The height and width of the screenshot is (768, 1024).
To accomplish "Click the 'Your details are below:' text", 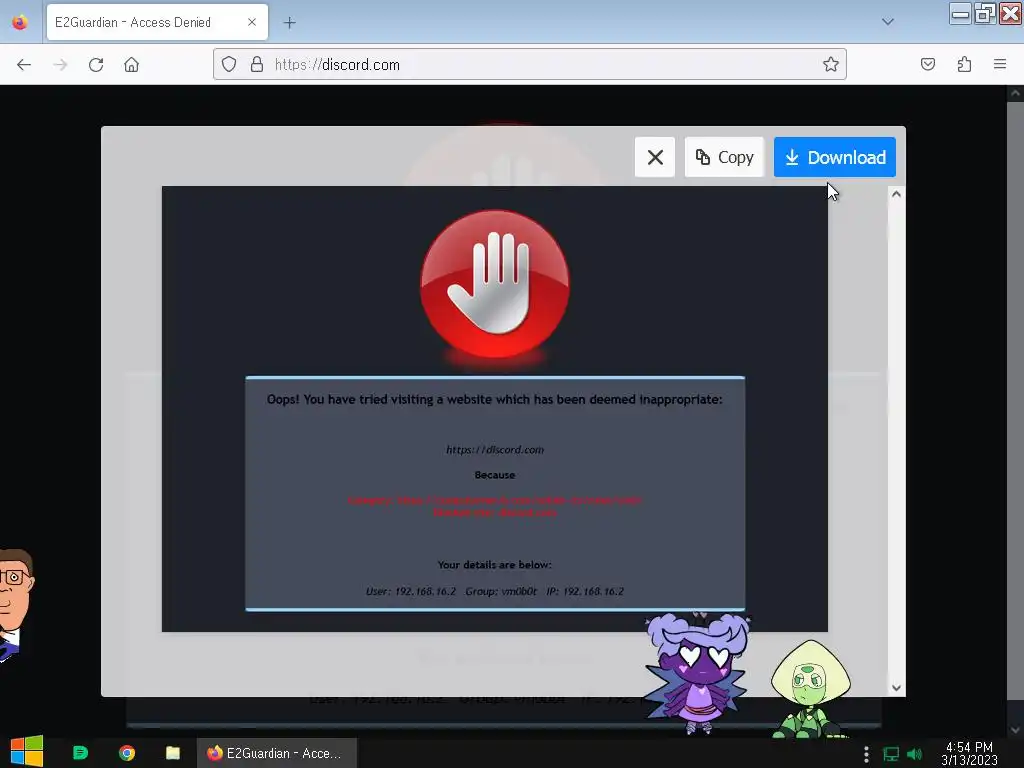I will click(x=494, y=564).
